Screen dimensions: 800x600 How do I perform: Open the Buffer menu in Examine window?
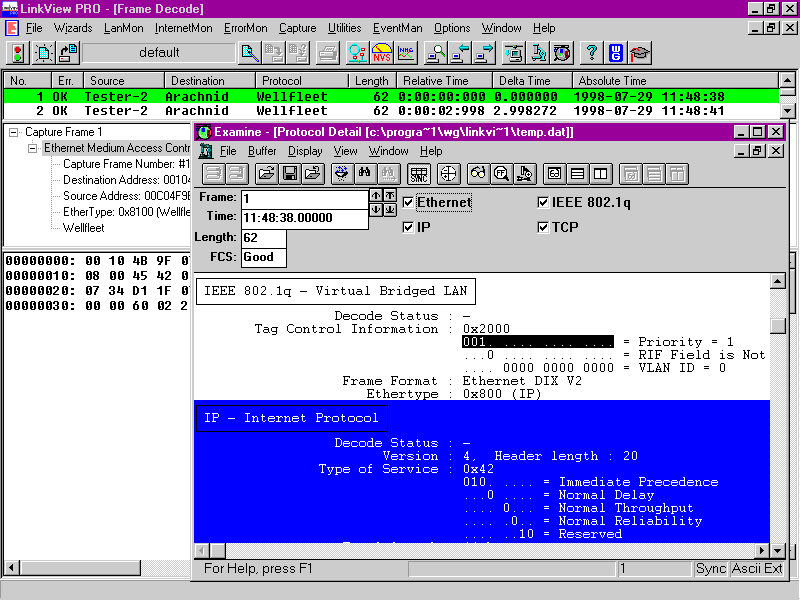click(x=262, y=151)
